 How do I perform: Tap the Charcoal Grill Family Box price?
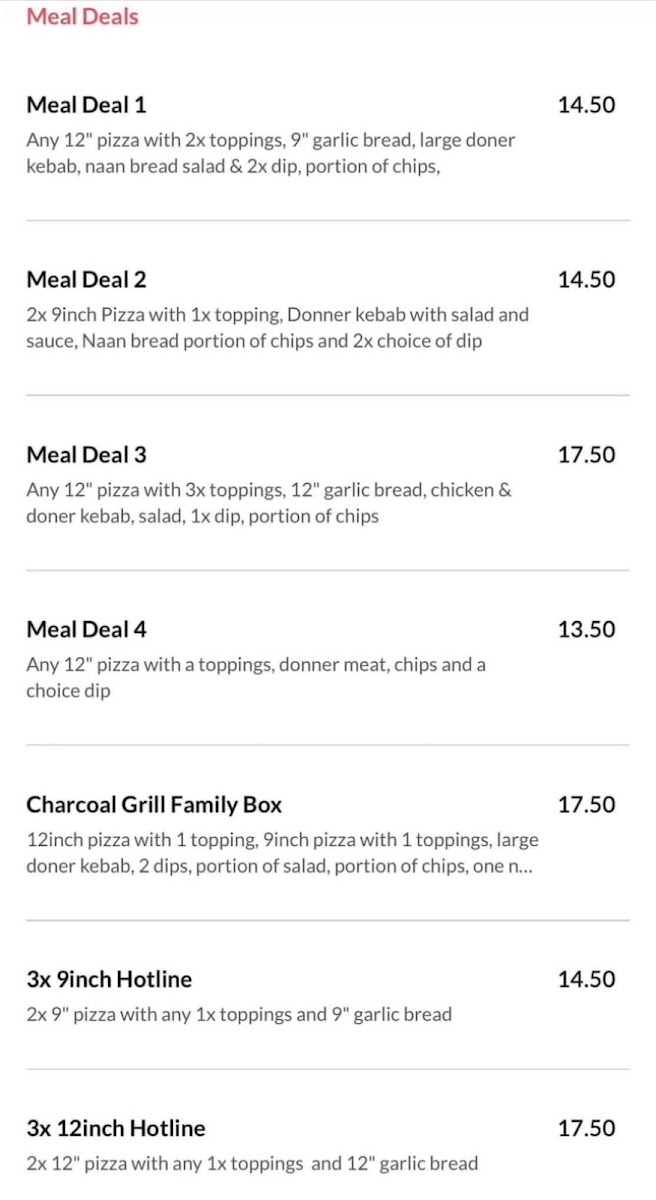(586, 805)
